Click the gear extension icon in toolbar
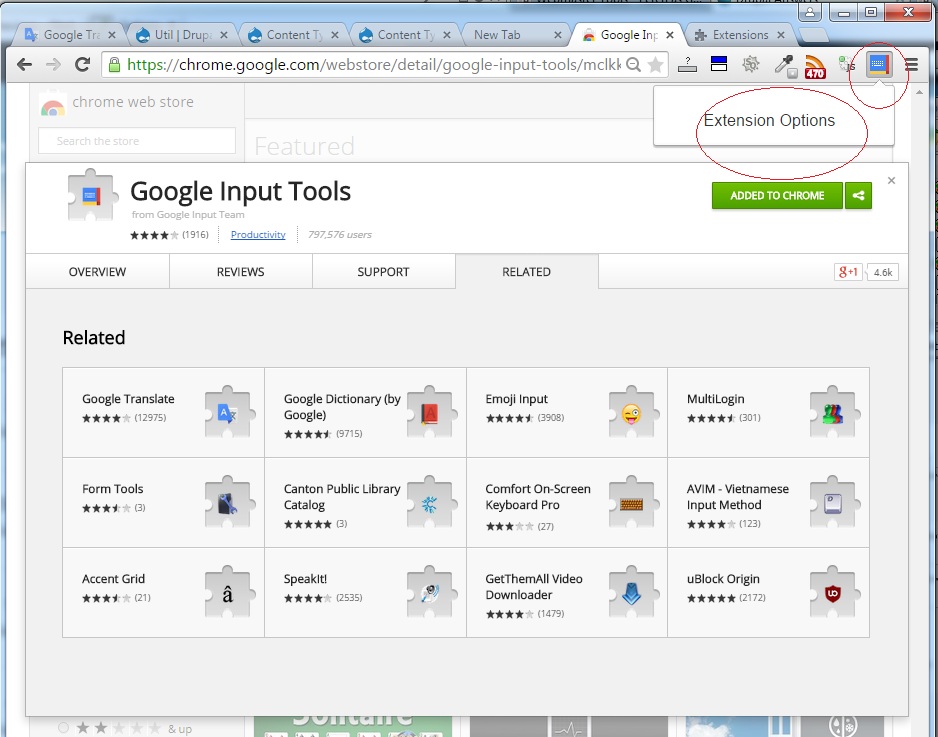938x737 pixels. tap(751, 64)
